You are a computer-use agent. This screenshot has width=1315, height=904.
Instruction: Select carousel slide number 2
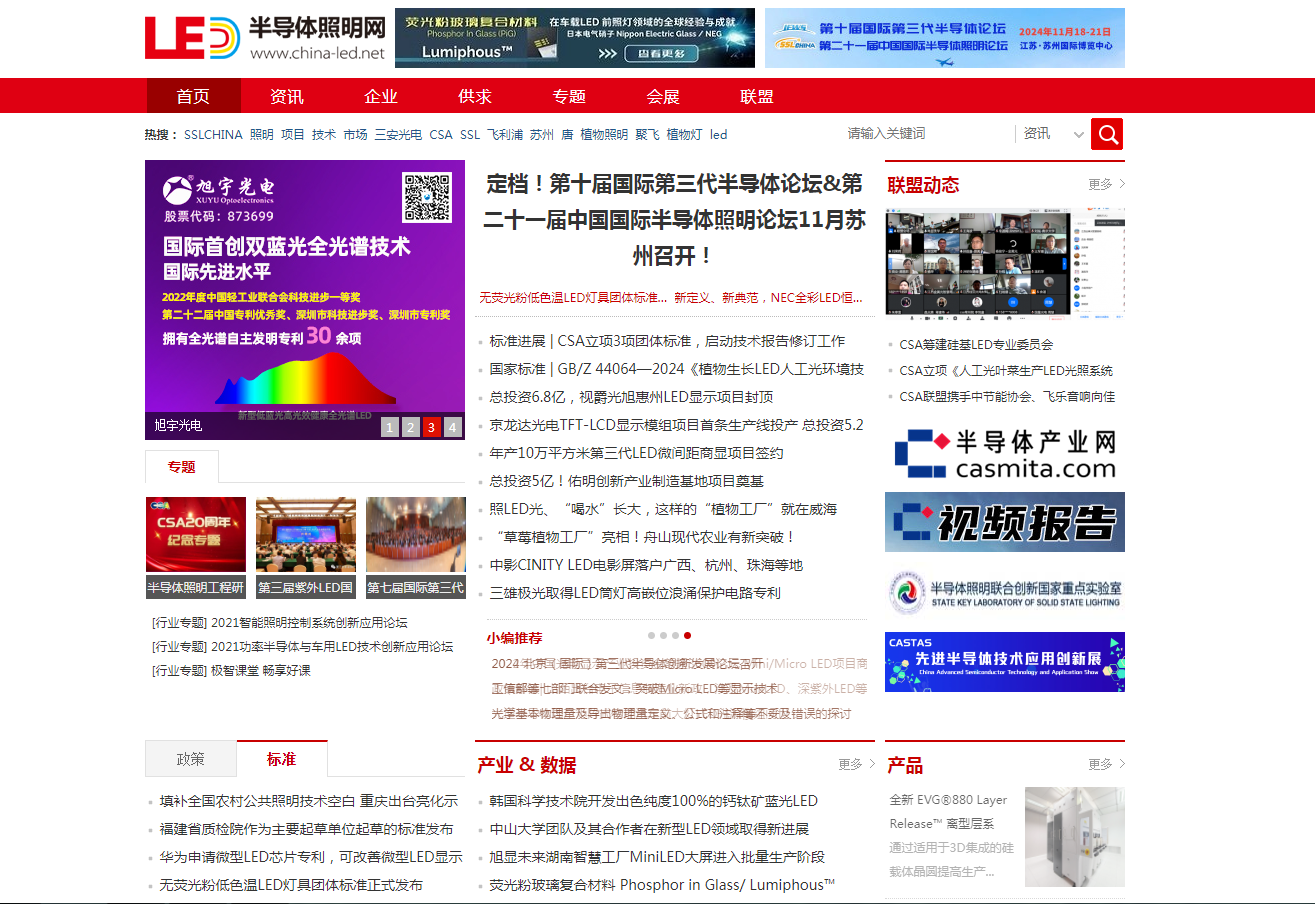[x=411, y=428]
